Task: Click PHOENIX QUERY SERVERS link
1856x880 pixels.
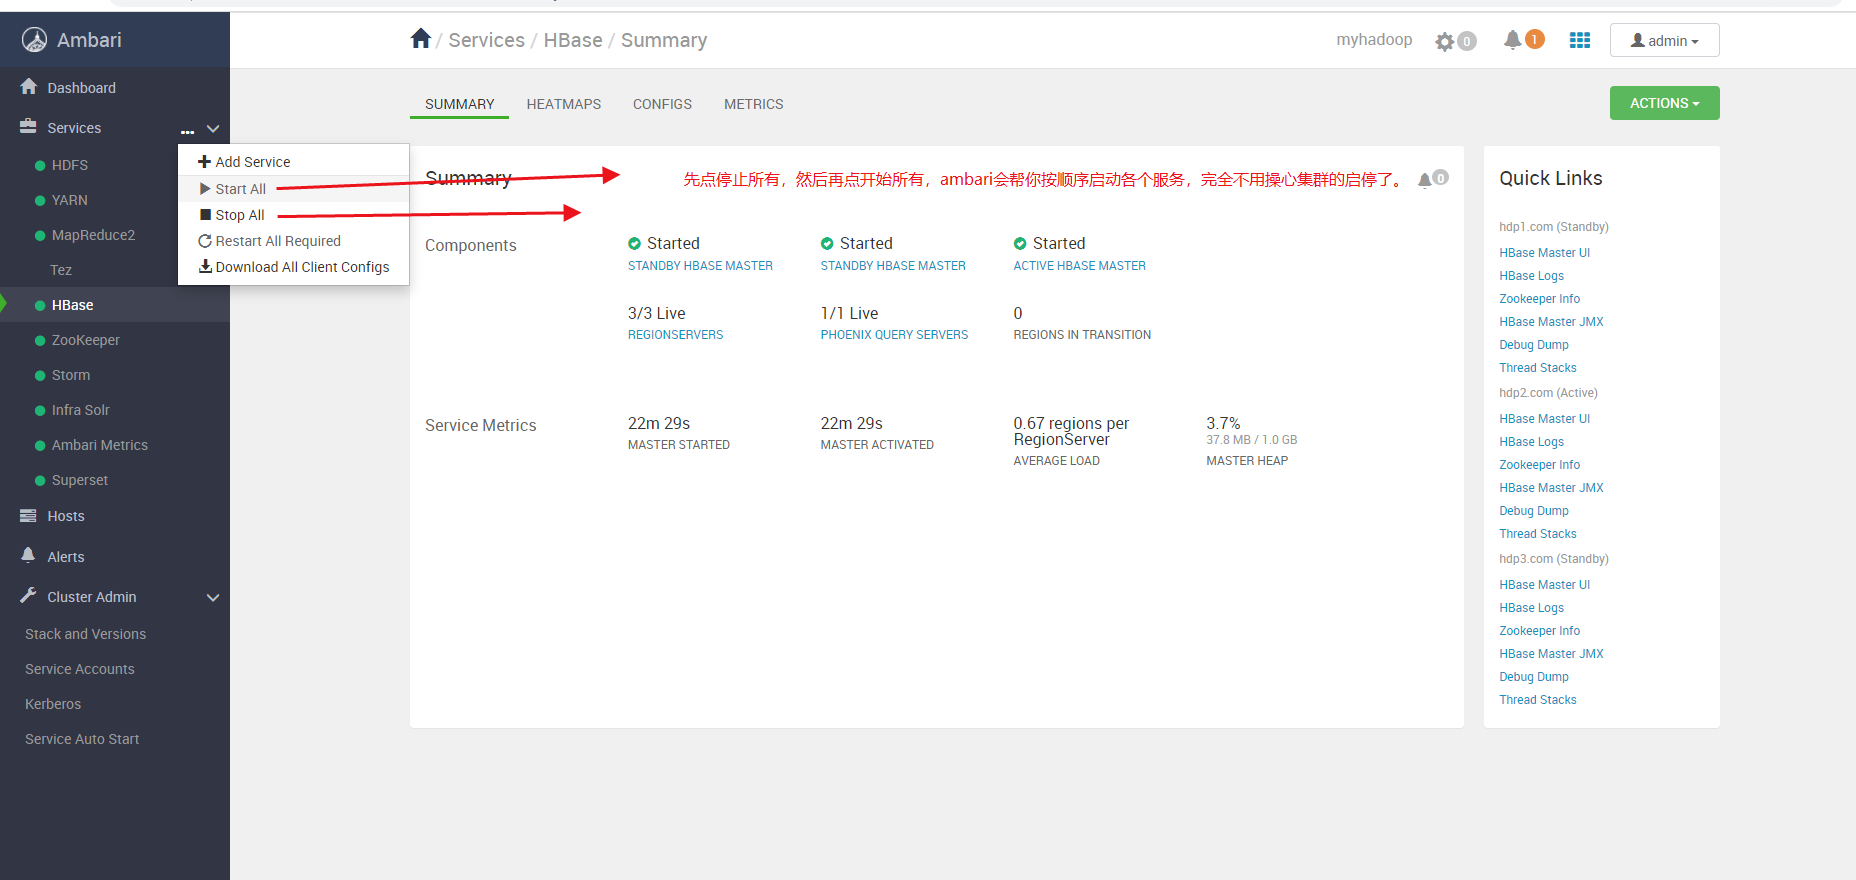Action: coord(894,335)
